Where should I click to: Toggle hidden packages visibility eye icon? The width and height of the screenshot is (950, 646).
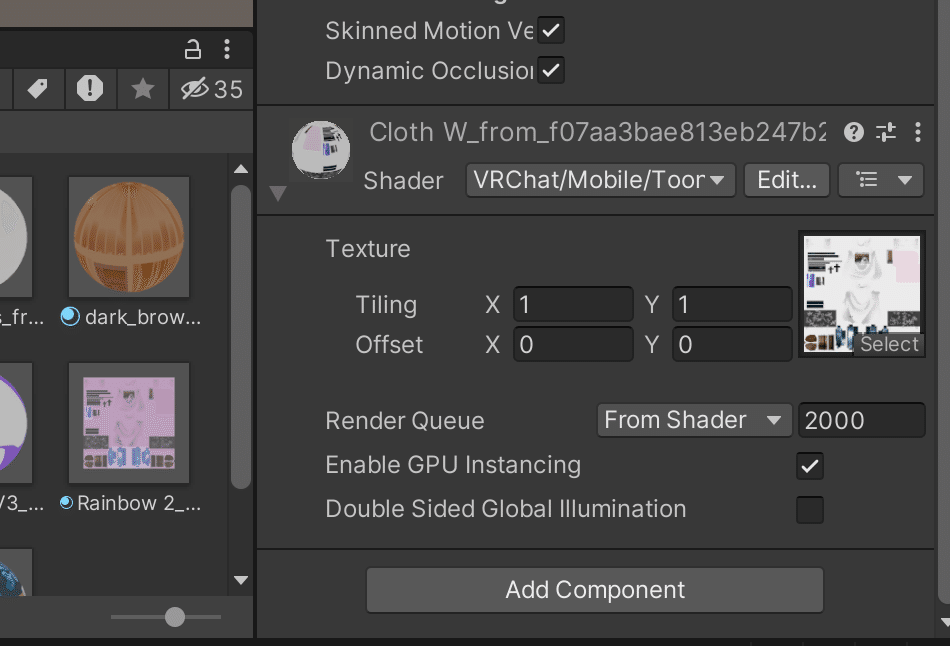point(194,89)
